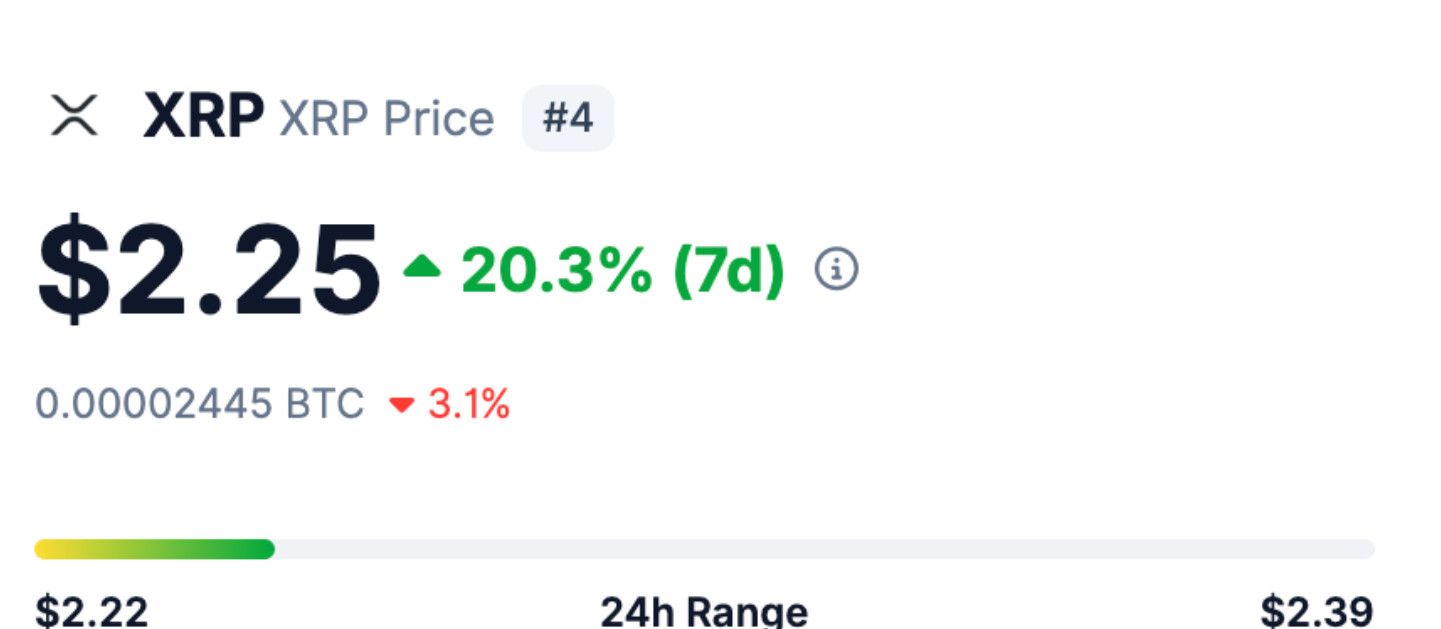Click the 24h Range label

click(x=704, y=609)
